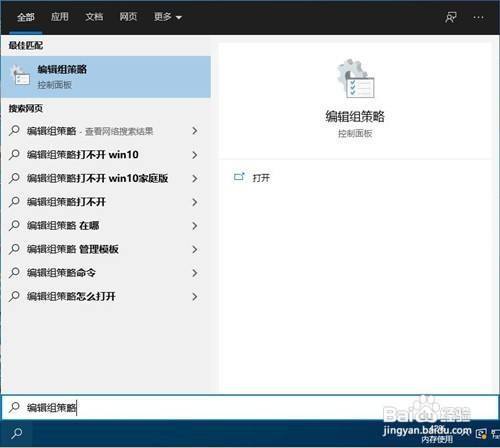Expand arrow for 管理模板 suggestion

[195, 249]
